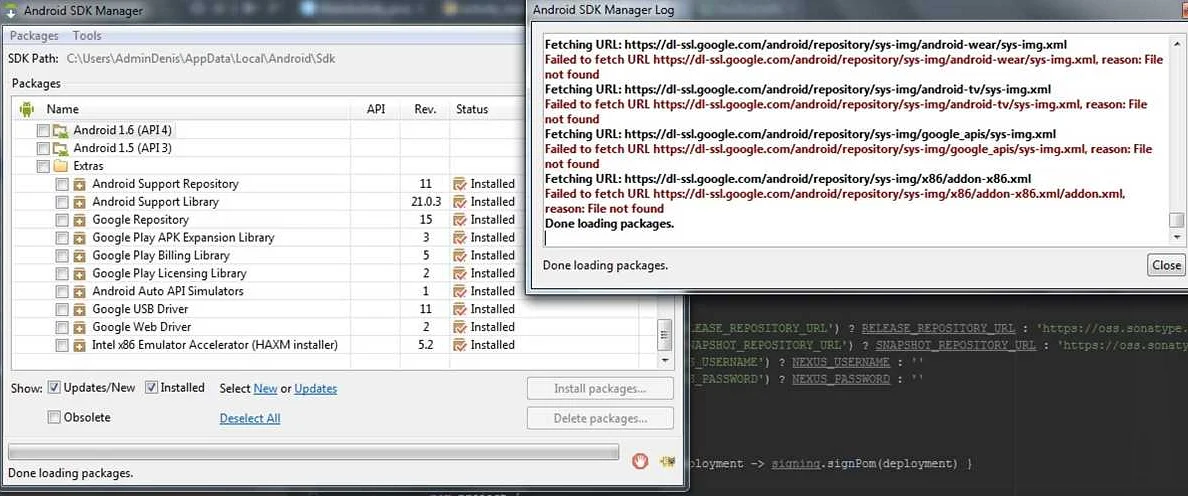Click the Google USB Driver package icon
Viewport: 1188px width, 496px height.
pos(80,309)
